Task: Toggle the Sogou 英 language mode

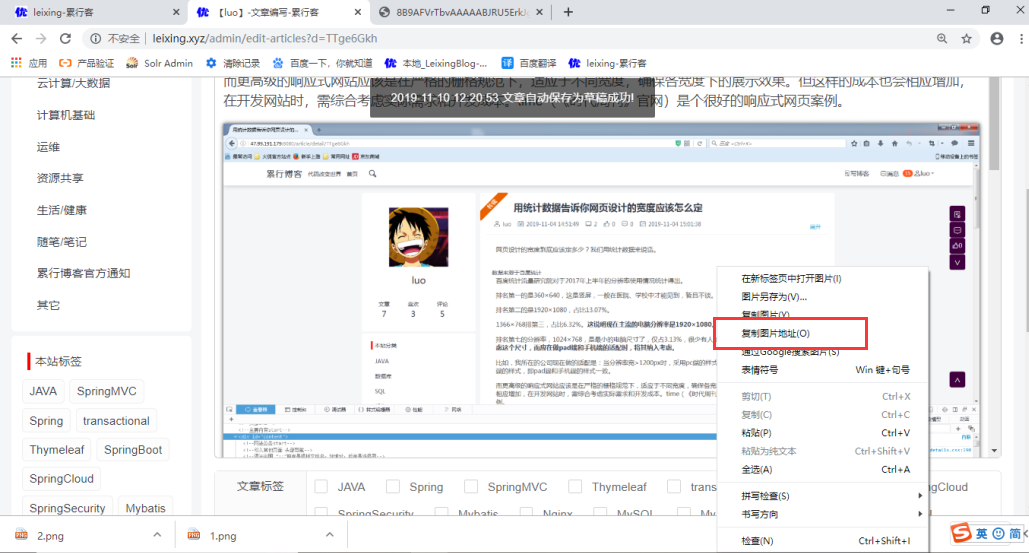Action: tap(982, 533)
